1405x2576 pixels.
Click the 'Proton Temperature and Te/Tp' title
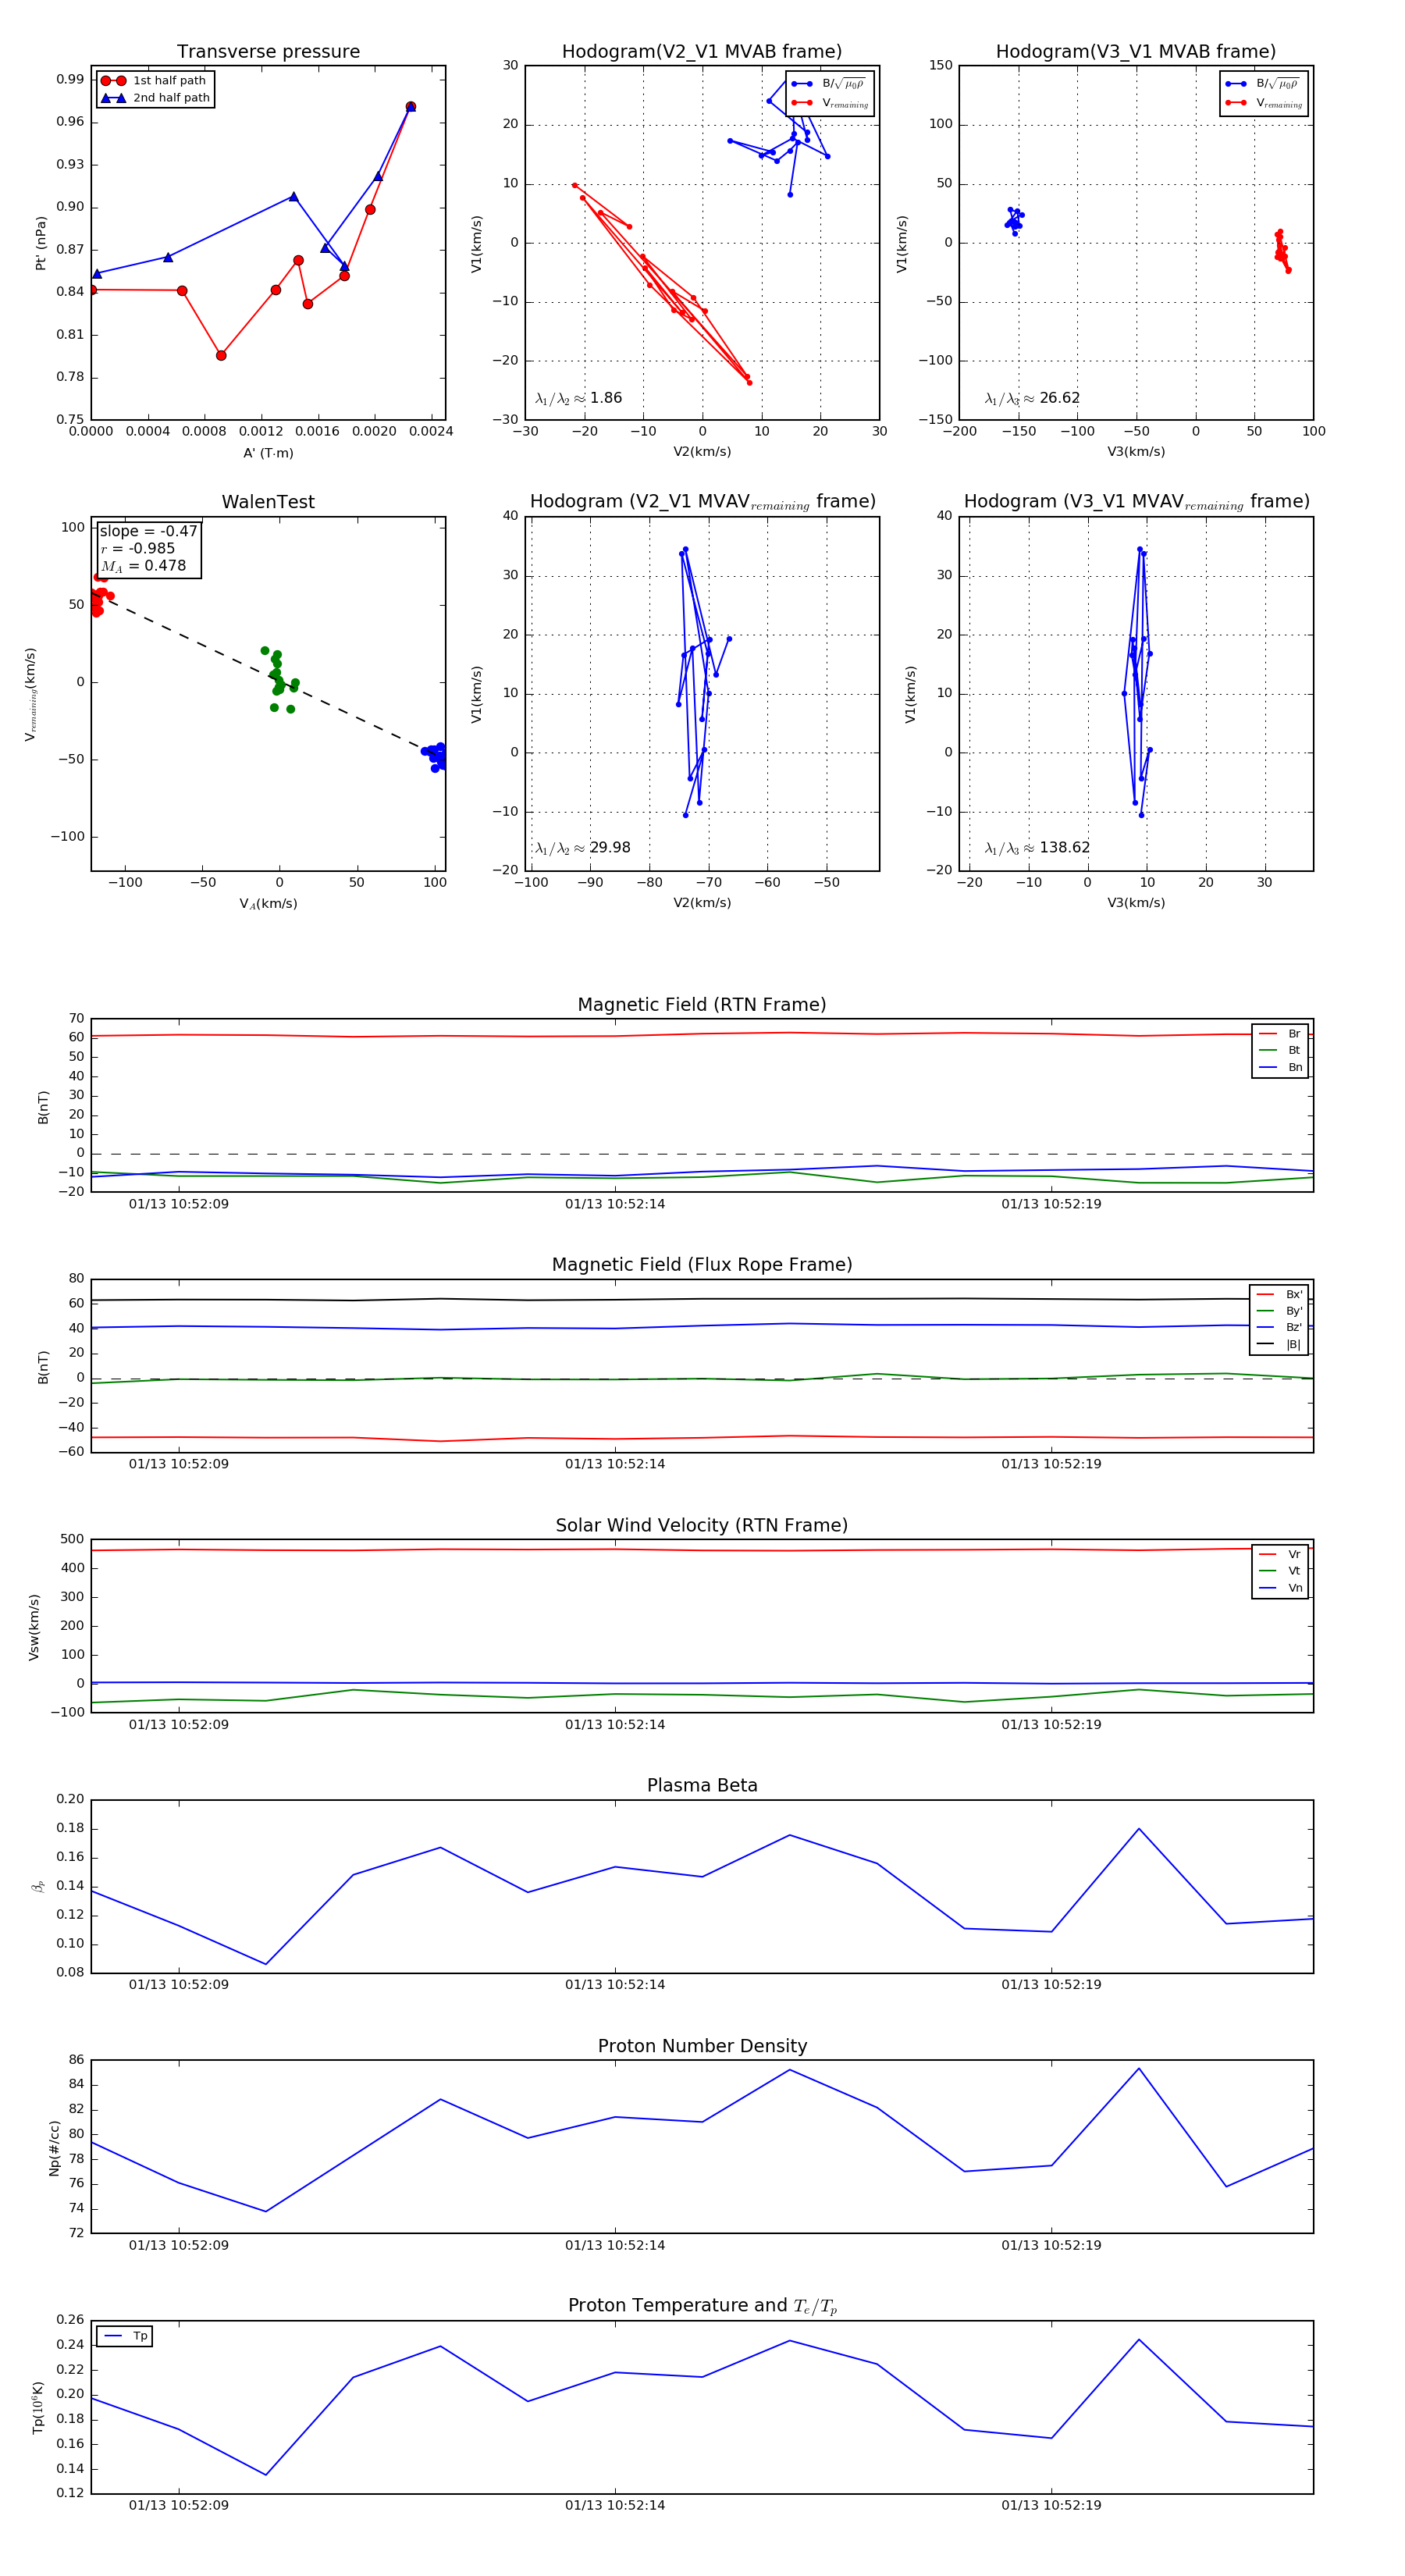pos(702,2306)
